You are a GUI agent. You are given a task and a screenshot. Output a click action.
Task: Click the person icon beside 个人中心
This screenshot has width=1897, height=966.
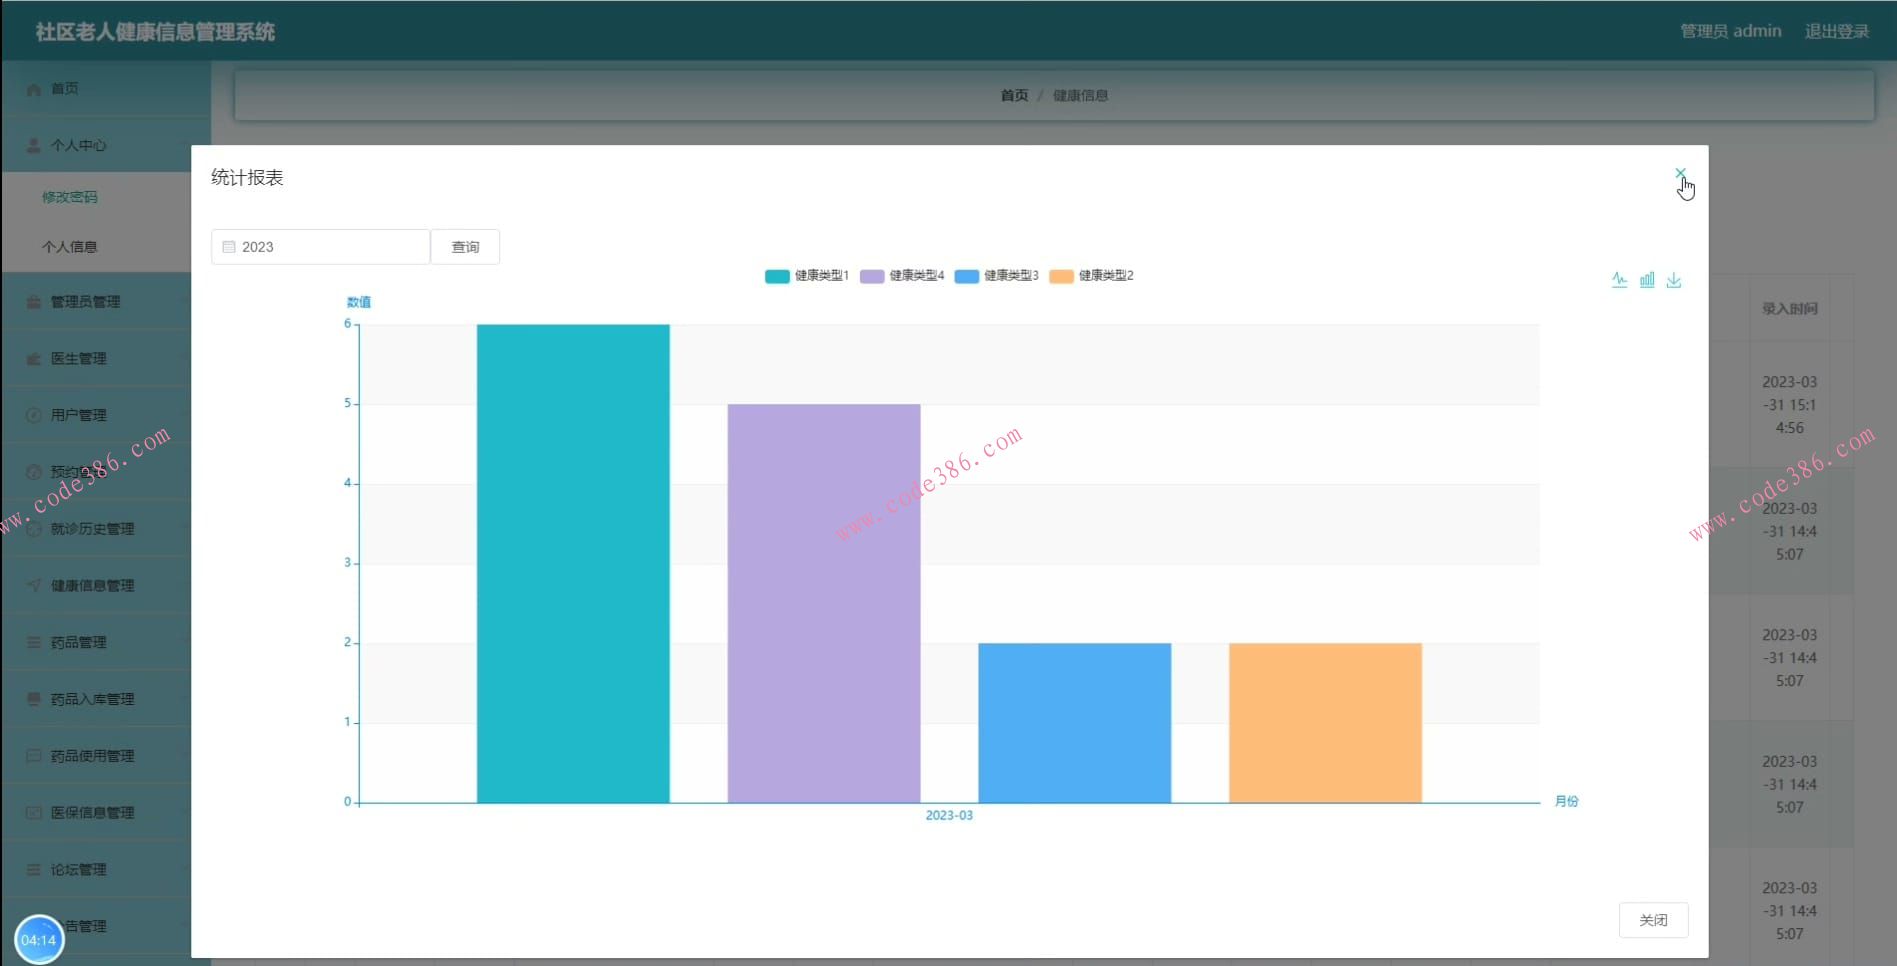tap(33, 146)
